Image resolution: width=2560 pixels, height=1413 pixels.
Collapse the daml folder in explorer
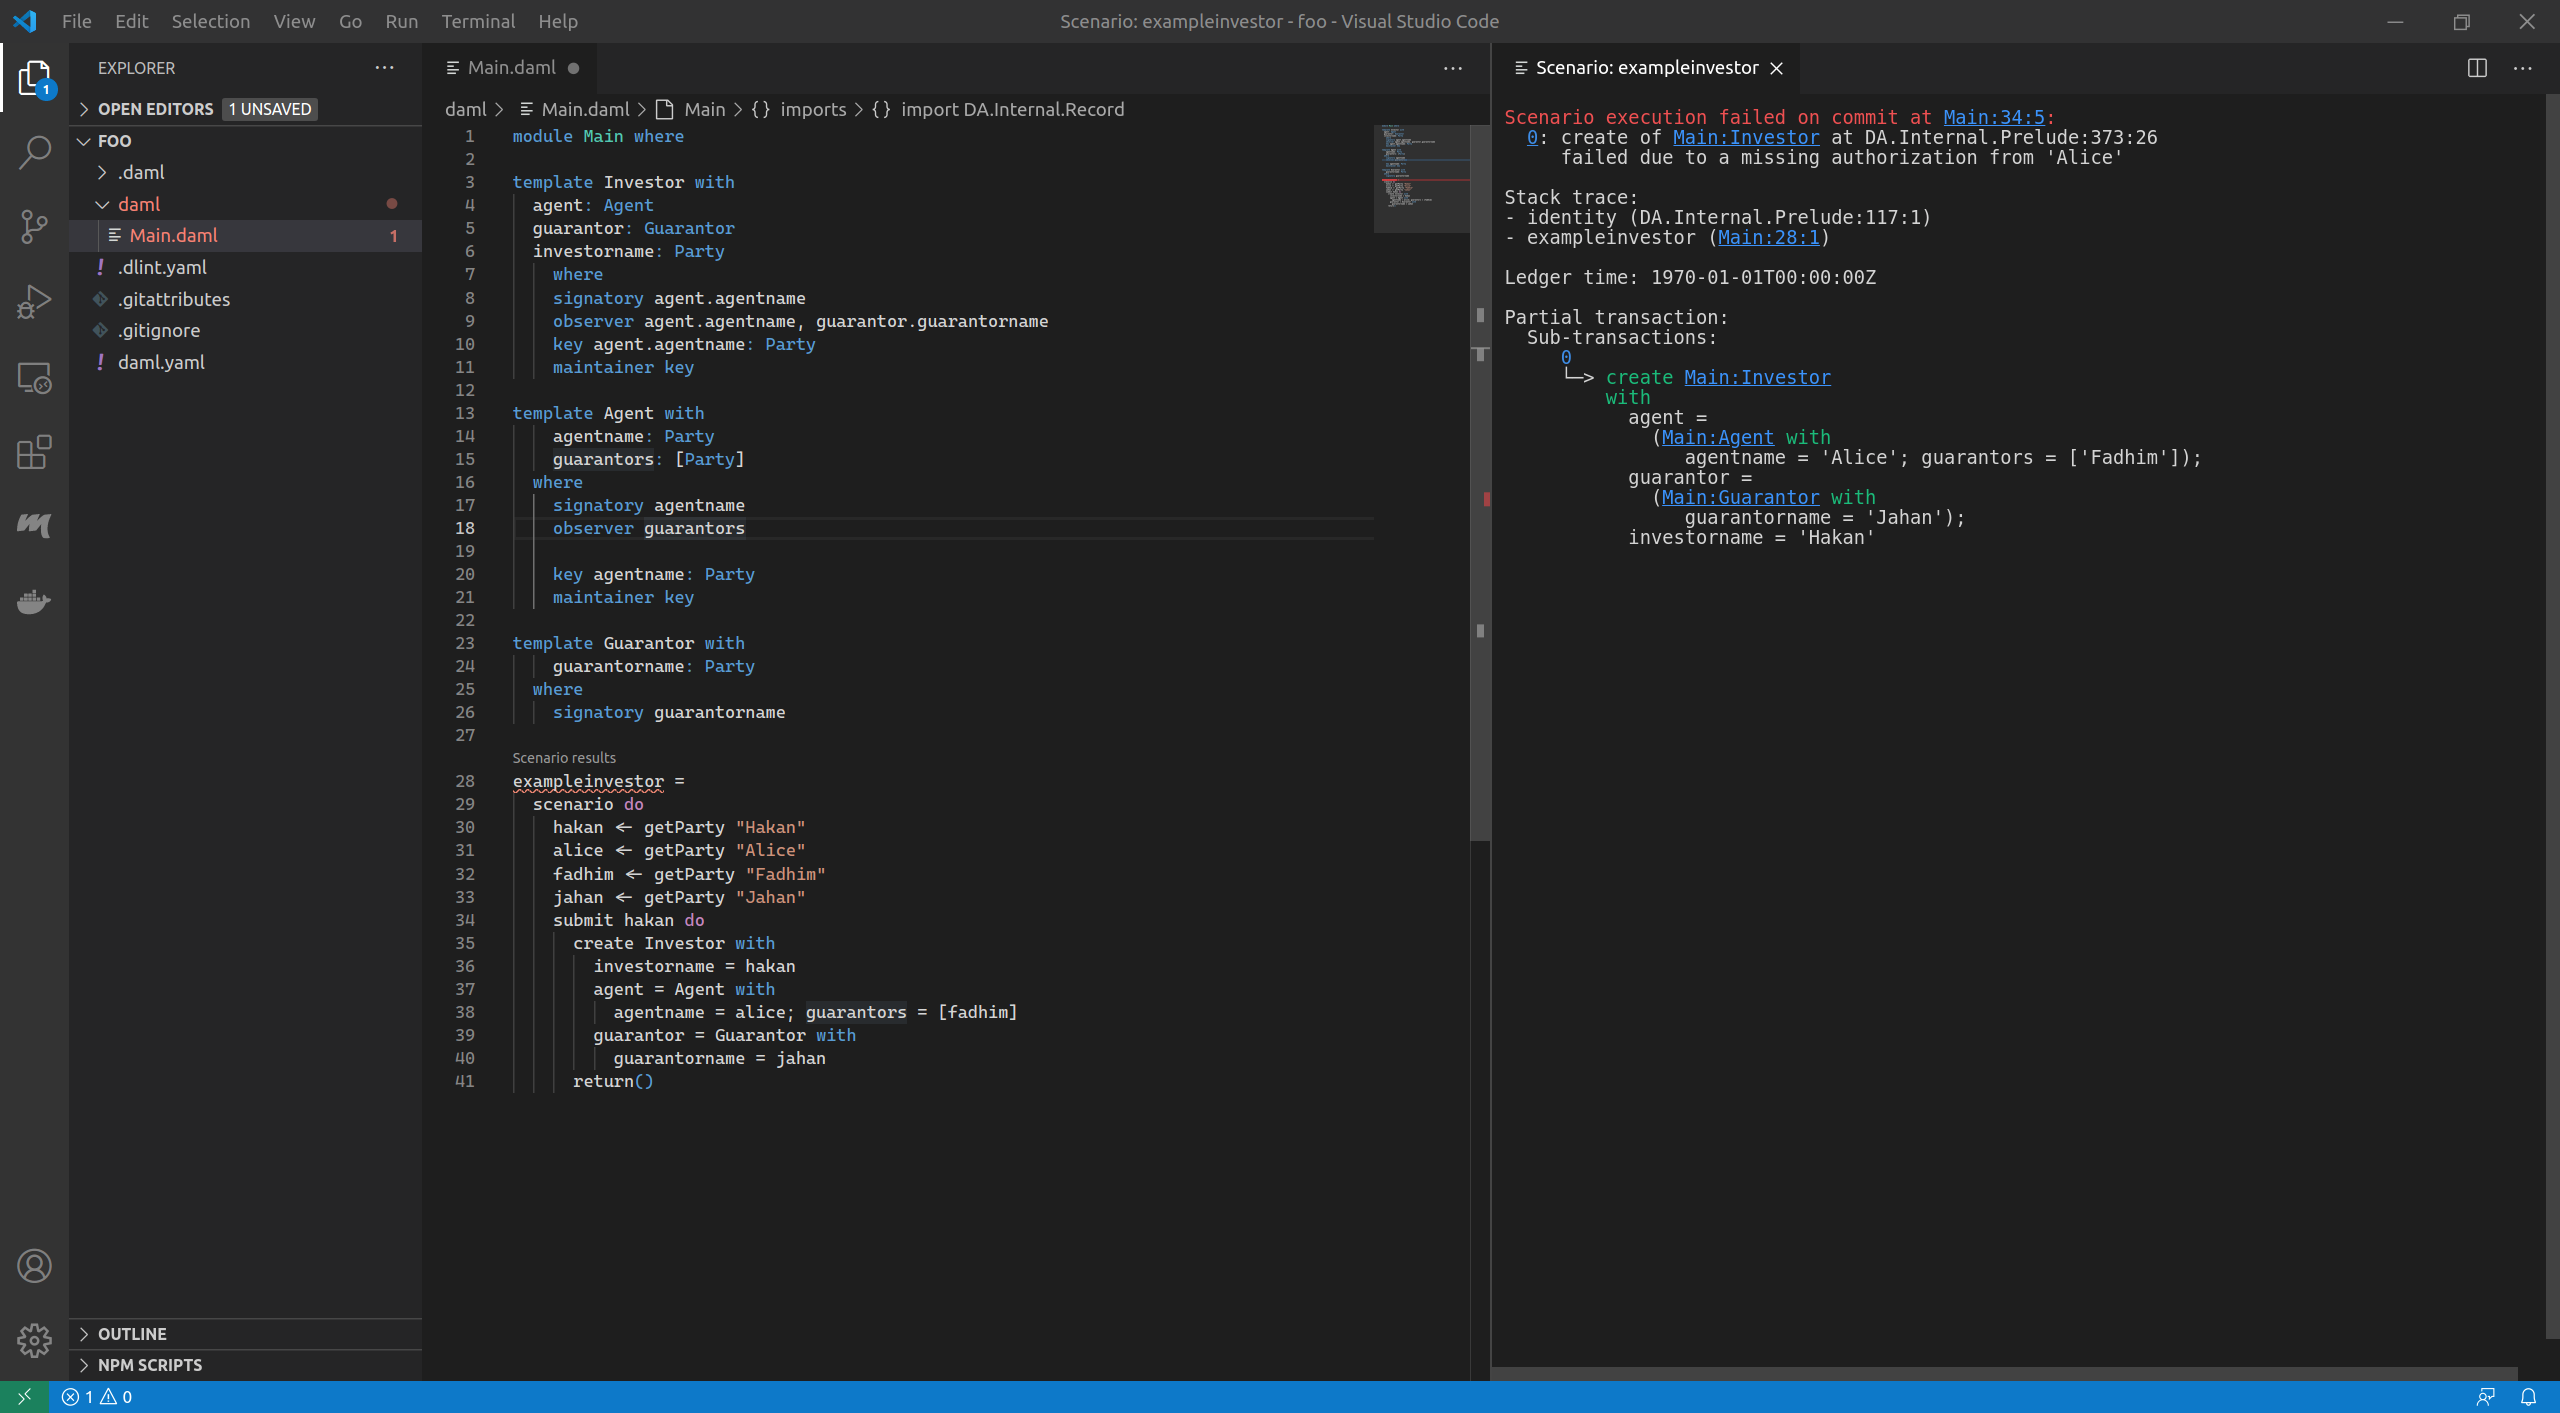(102, 204)
